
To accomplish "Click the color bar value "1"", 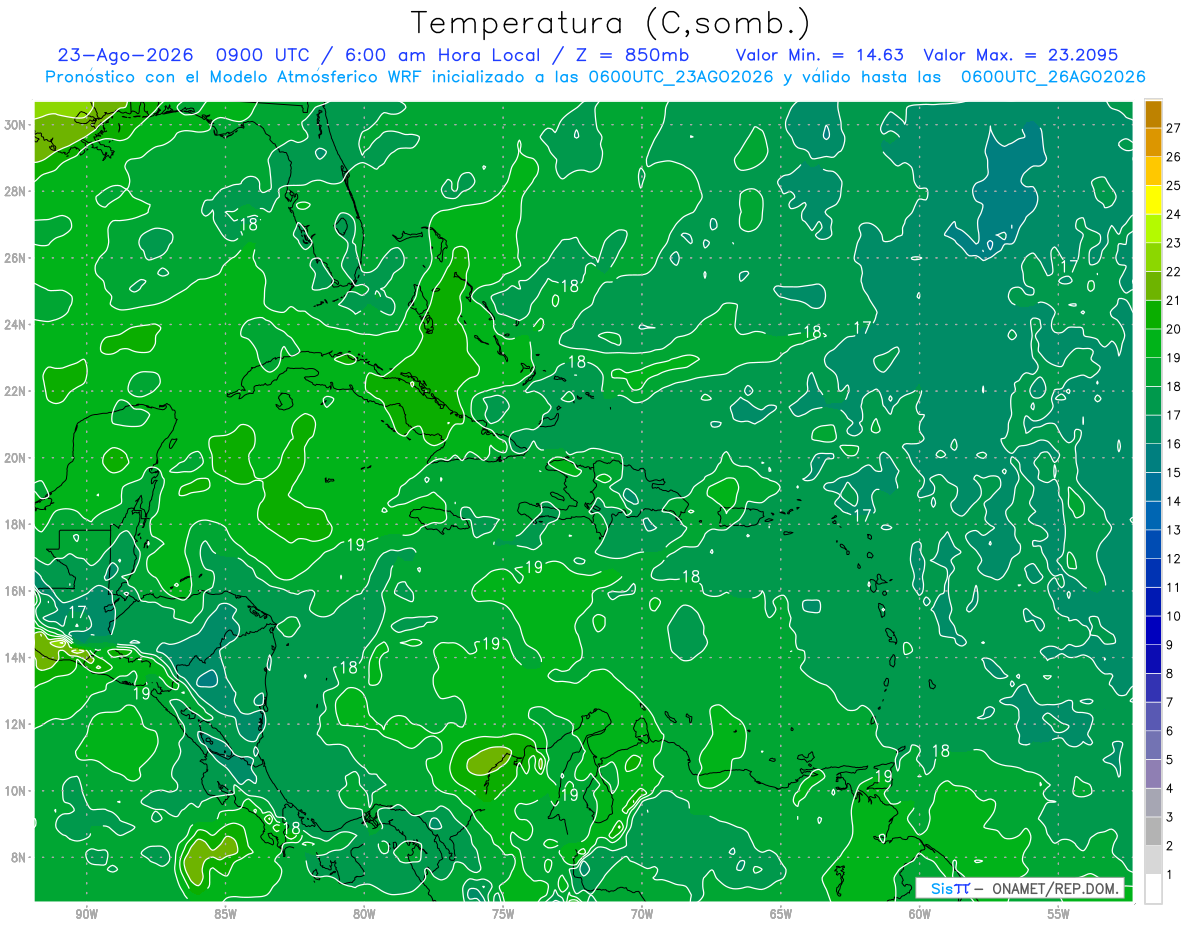I will [x=1170, y=875].
